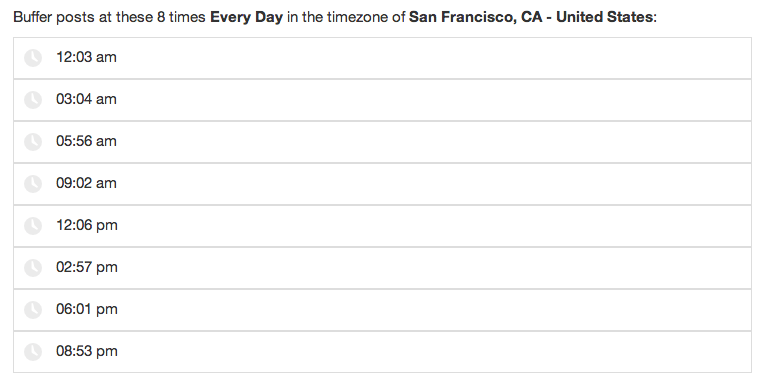Click the clock icon beside 03:04 am
Viewport: 761px width, 389px height.
(x=33, y=100)
